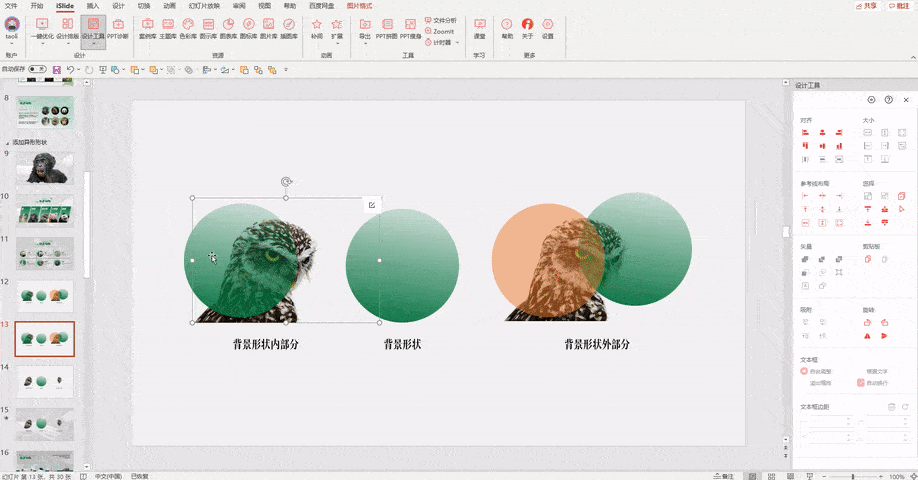Viewport: 918px width, 480px height.
Task: Expand the 计时器 dropdown arrow
Action: (457, 42)
